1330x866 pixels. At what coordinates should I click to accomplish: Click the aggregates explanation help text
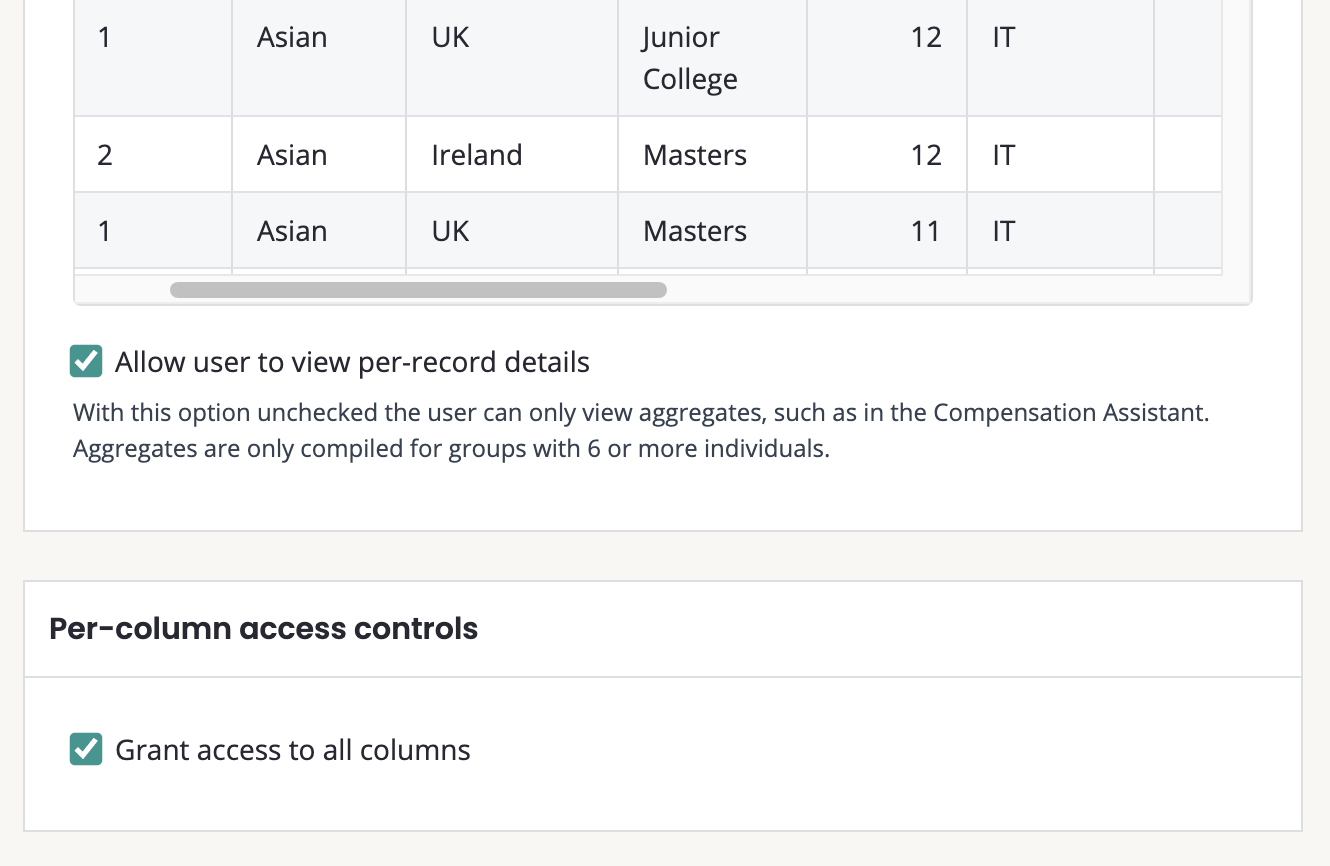[640, 430]
